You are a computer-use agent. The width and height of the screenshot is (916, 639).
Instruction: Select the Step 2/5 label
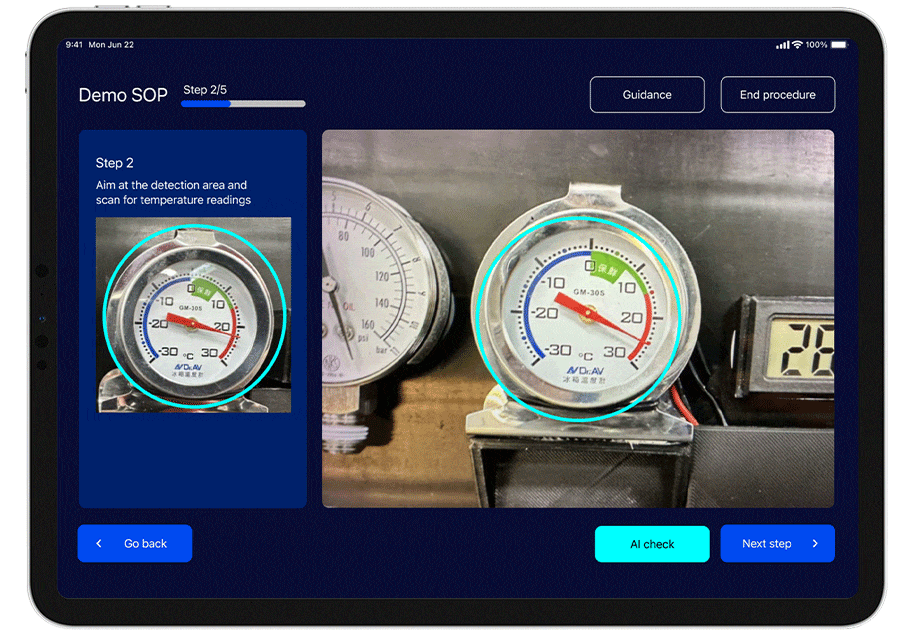pyautogui.click(x=205, y=90)
